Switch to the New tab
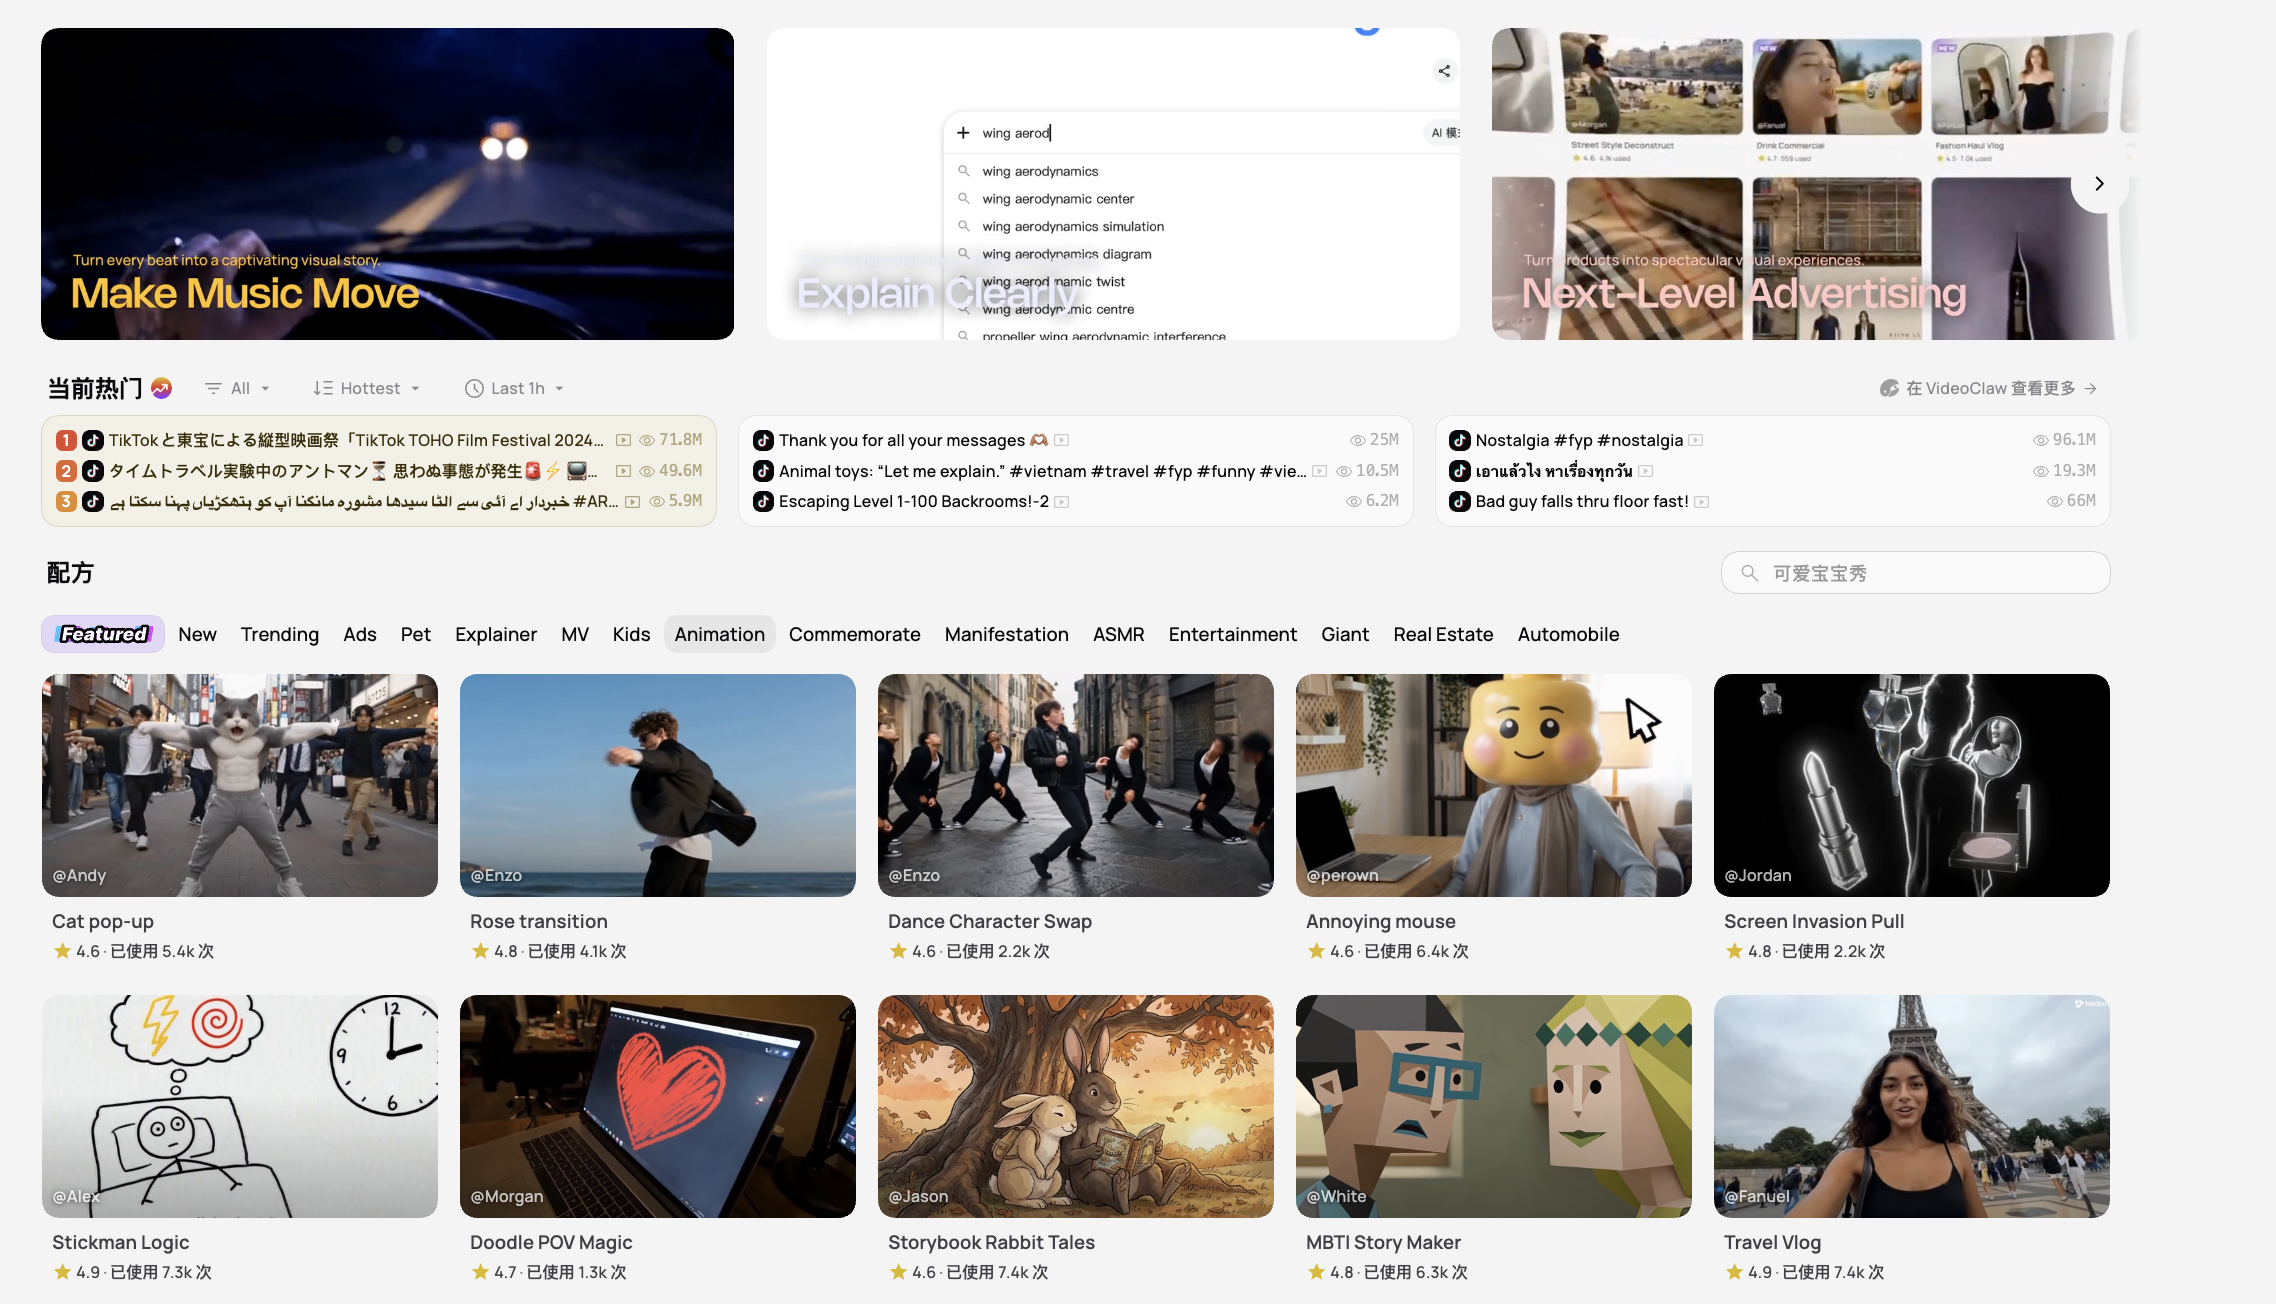2276x1304 pixels. click(x=197, y=634)
